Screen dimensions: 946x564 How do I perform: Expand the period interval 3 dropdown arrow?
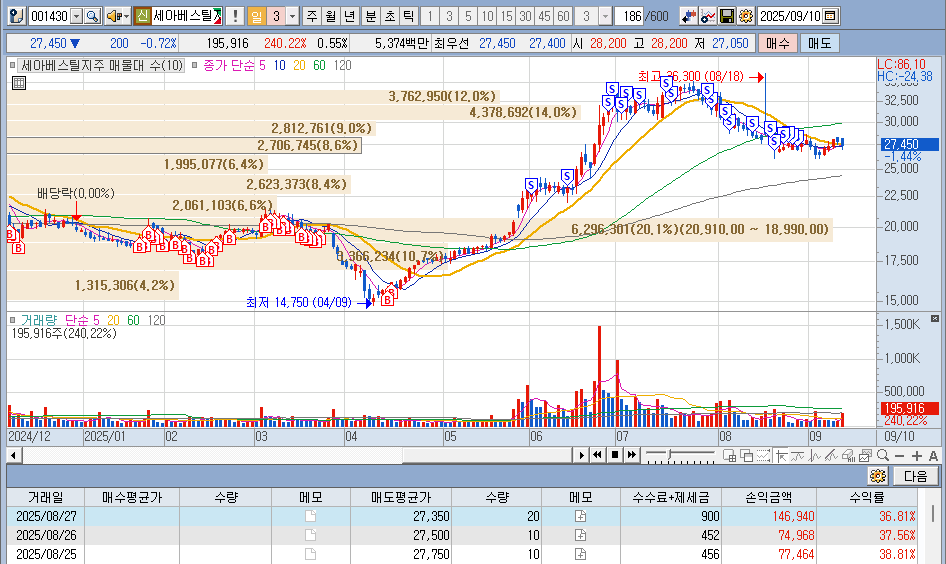click(x=293, y=16)
